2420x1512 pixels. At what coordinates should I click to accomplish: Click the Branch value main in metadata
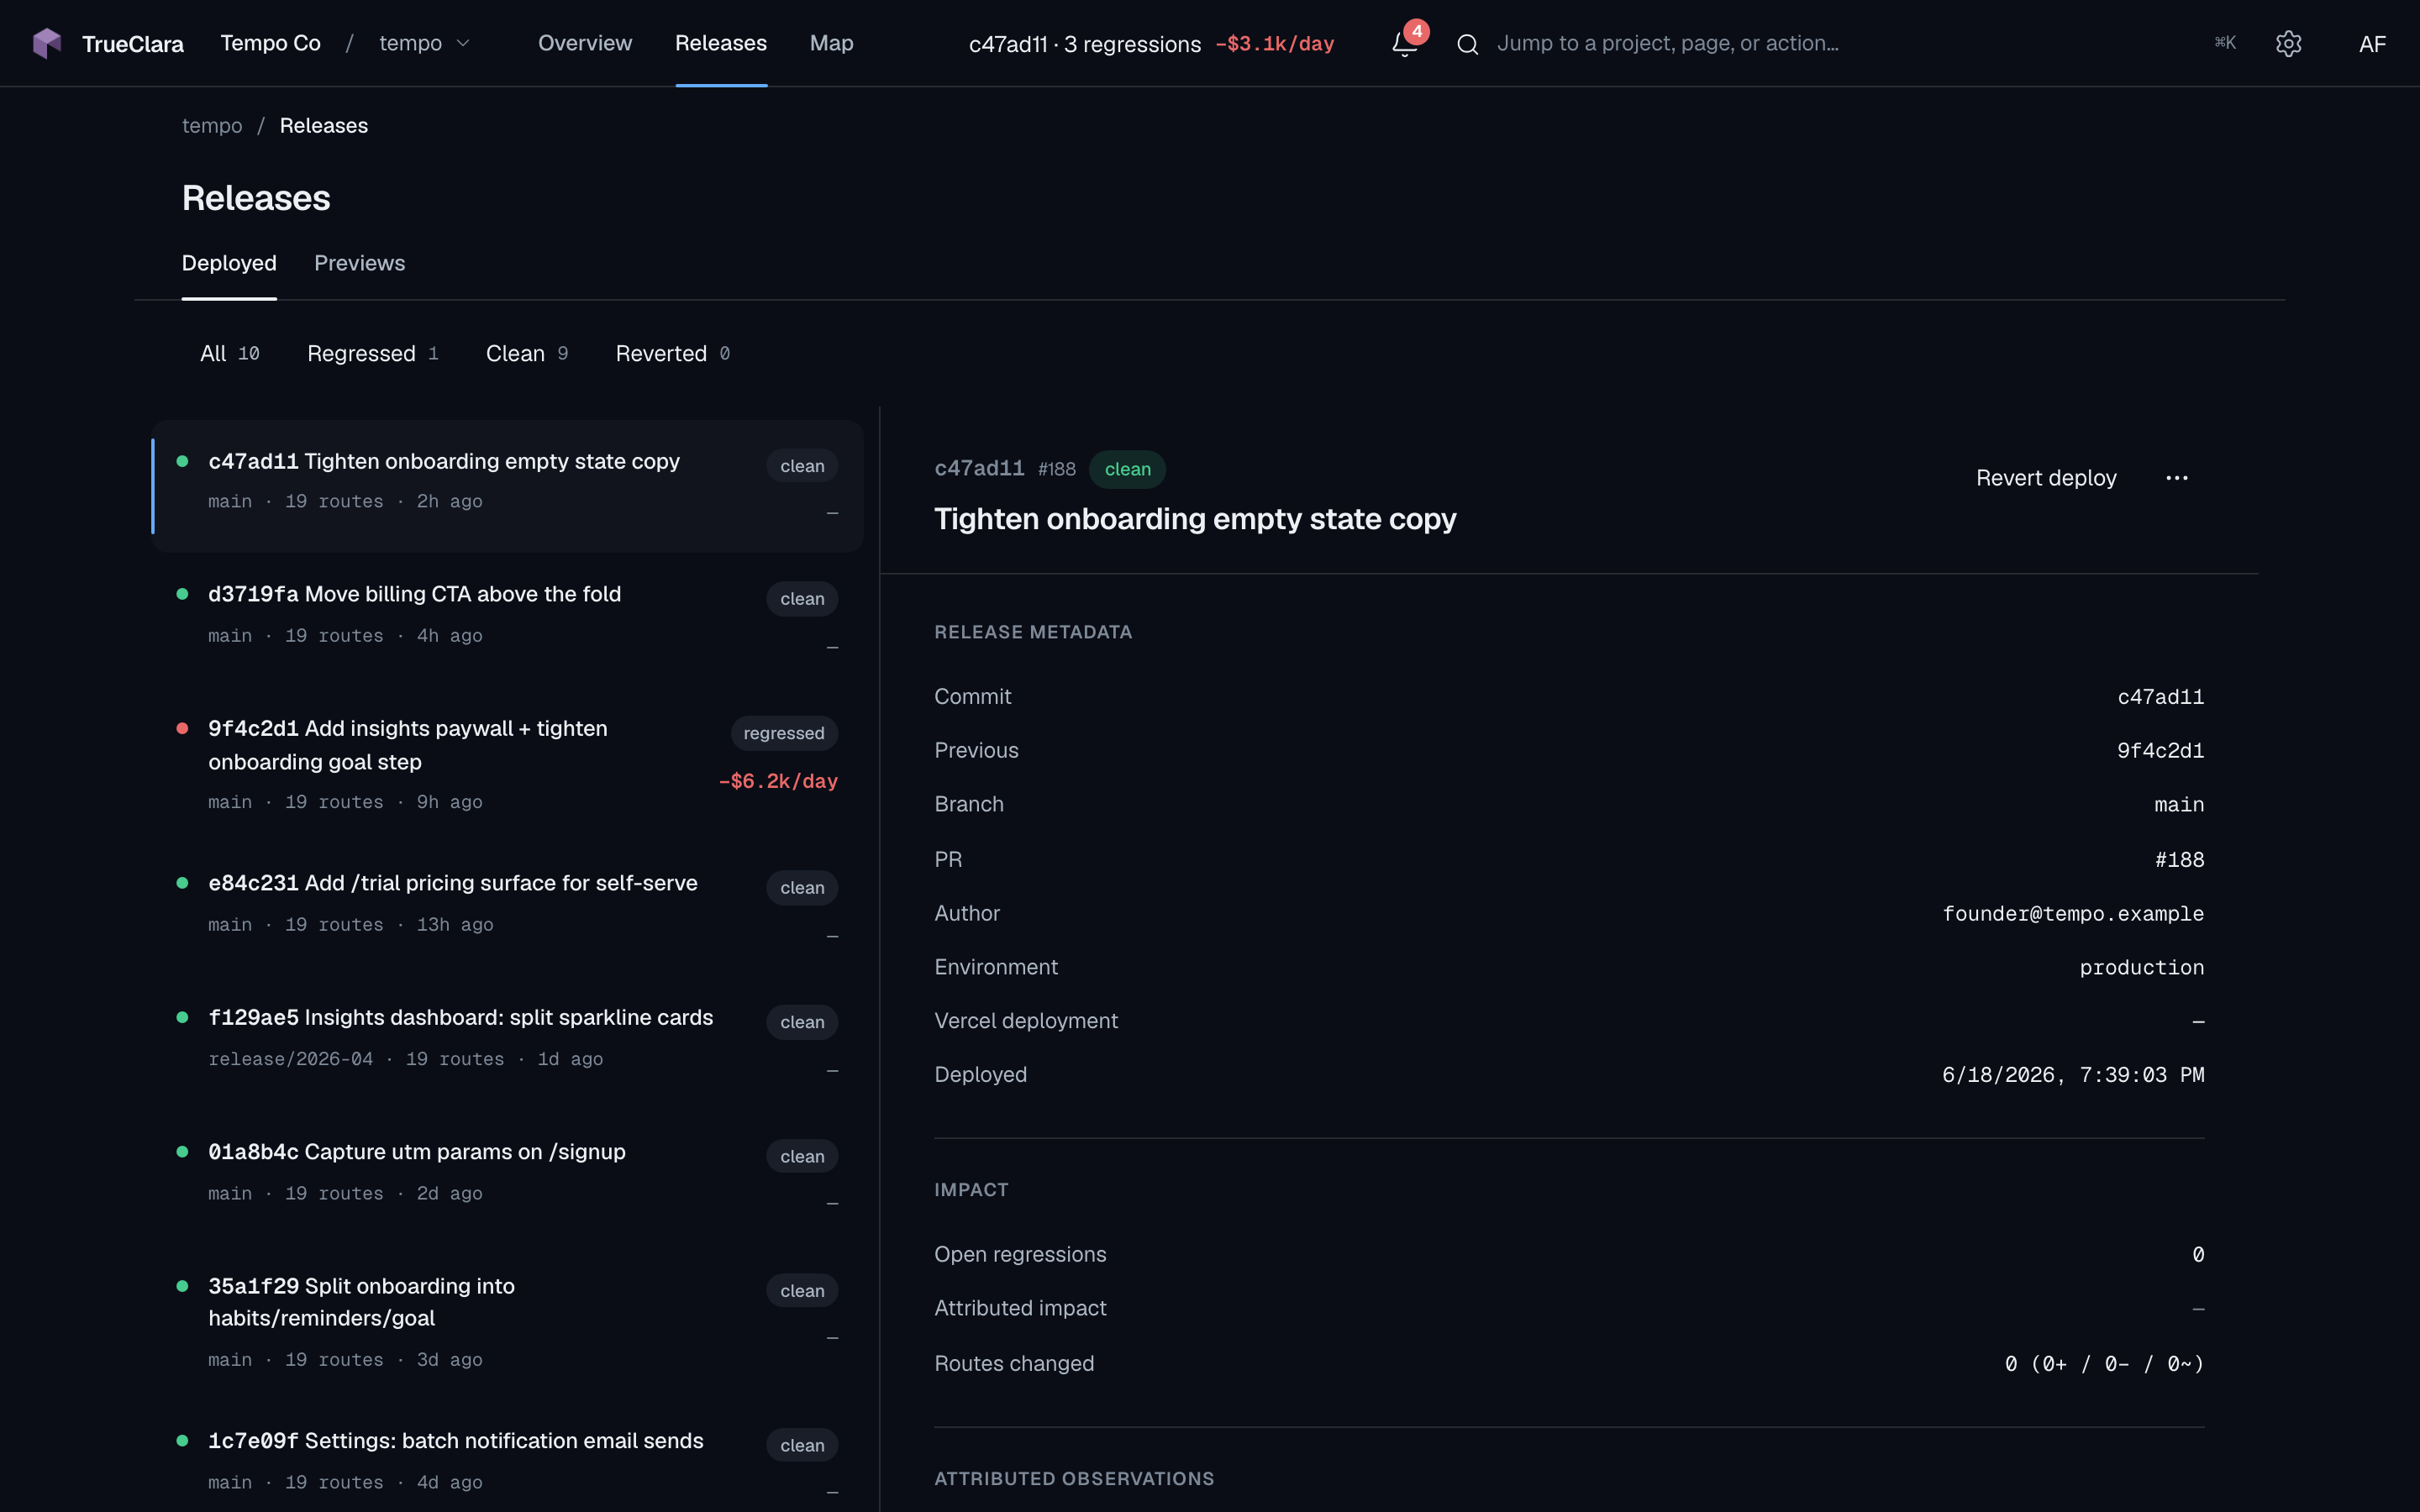(x=2179, y=804)
